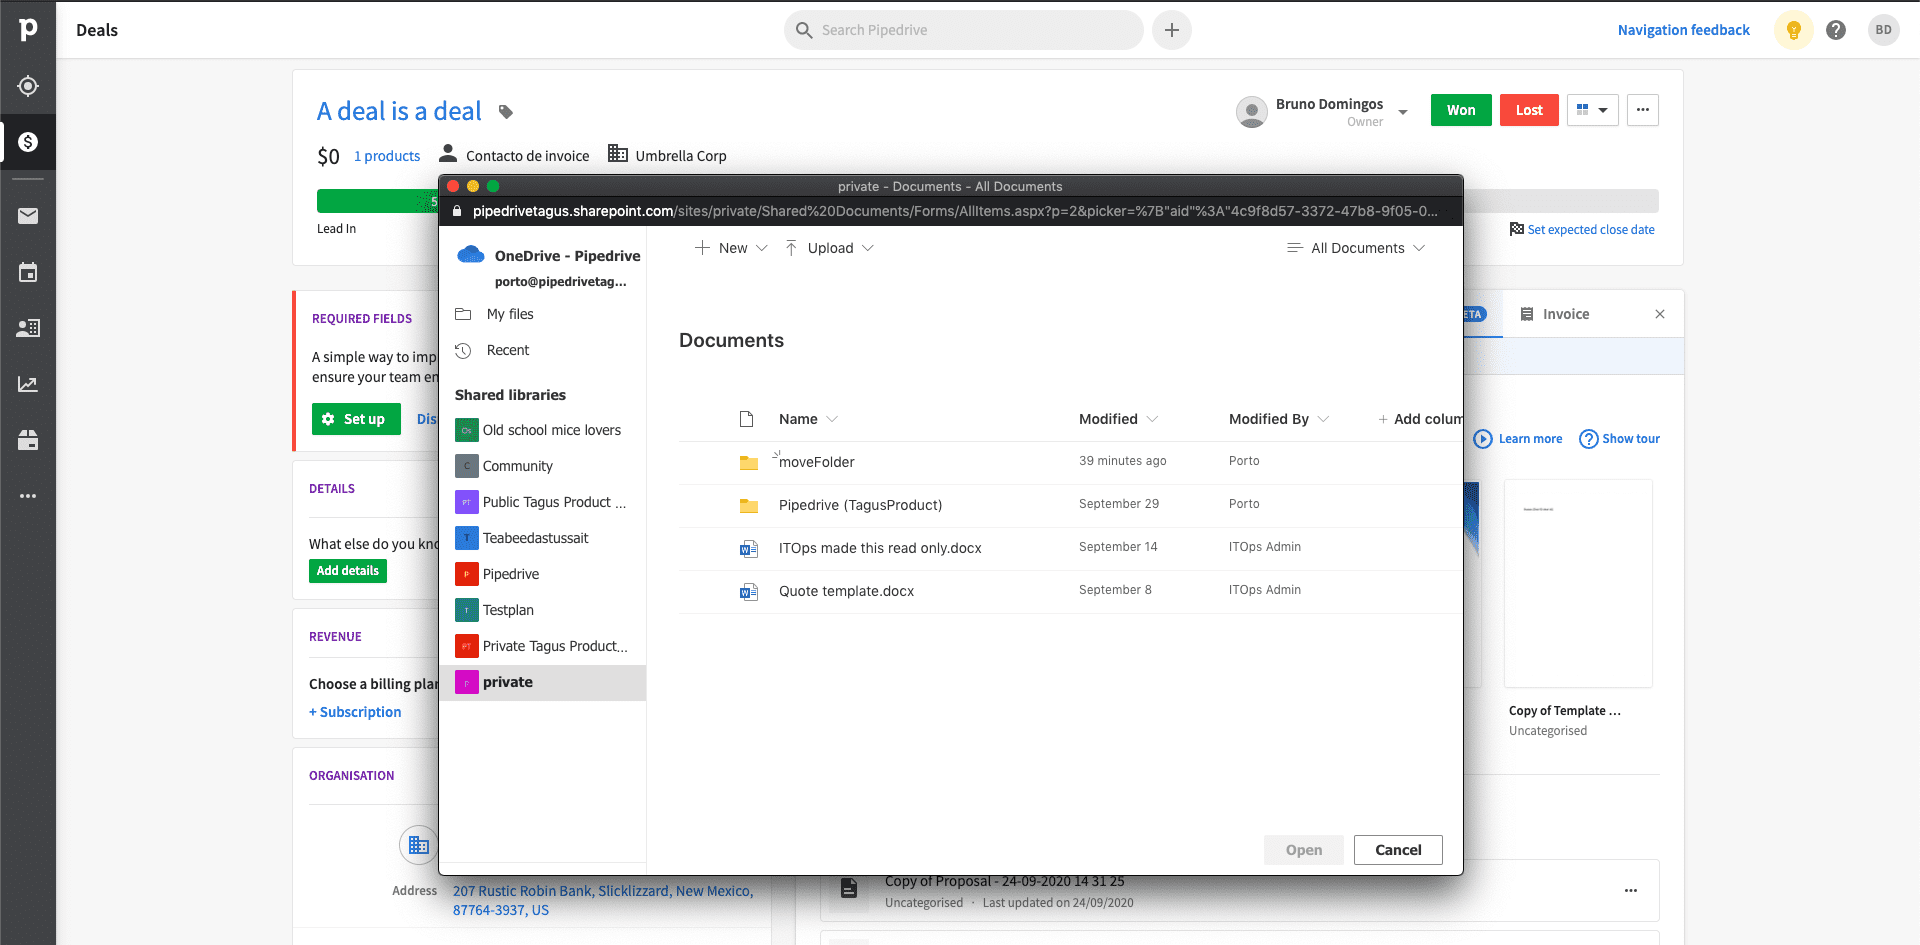The width and height of the screenshot is (1920, 945).
Task: Click the deal label tag icon
Action: pyautogui.click(x=506, y=112)
